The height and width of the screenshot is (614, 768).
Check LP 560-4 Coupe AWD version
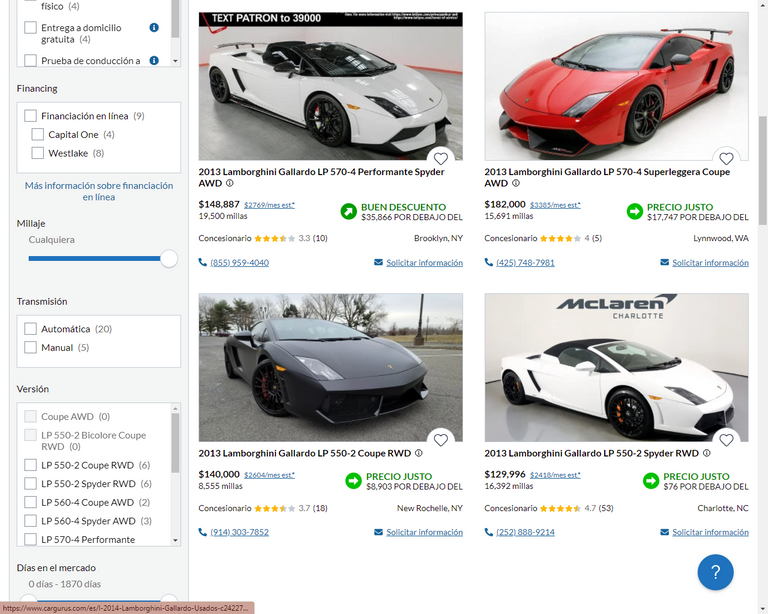point(30,502)
